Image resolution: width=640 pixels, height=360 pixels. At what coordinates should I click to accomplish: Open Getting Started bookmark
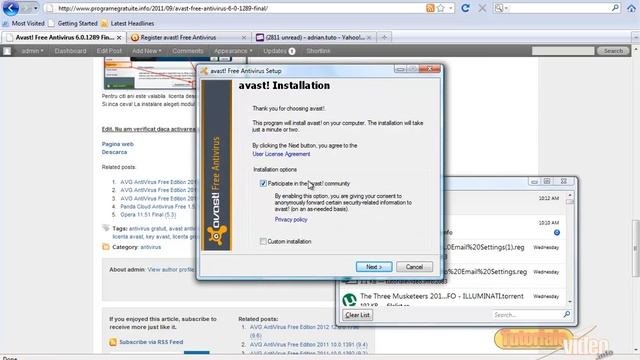[x=73, y=23]
